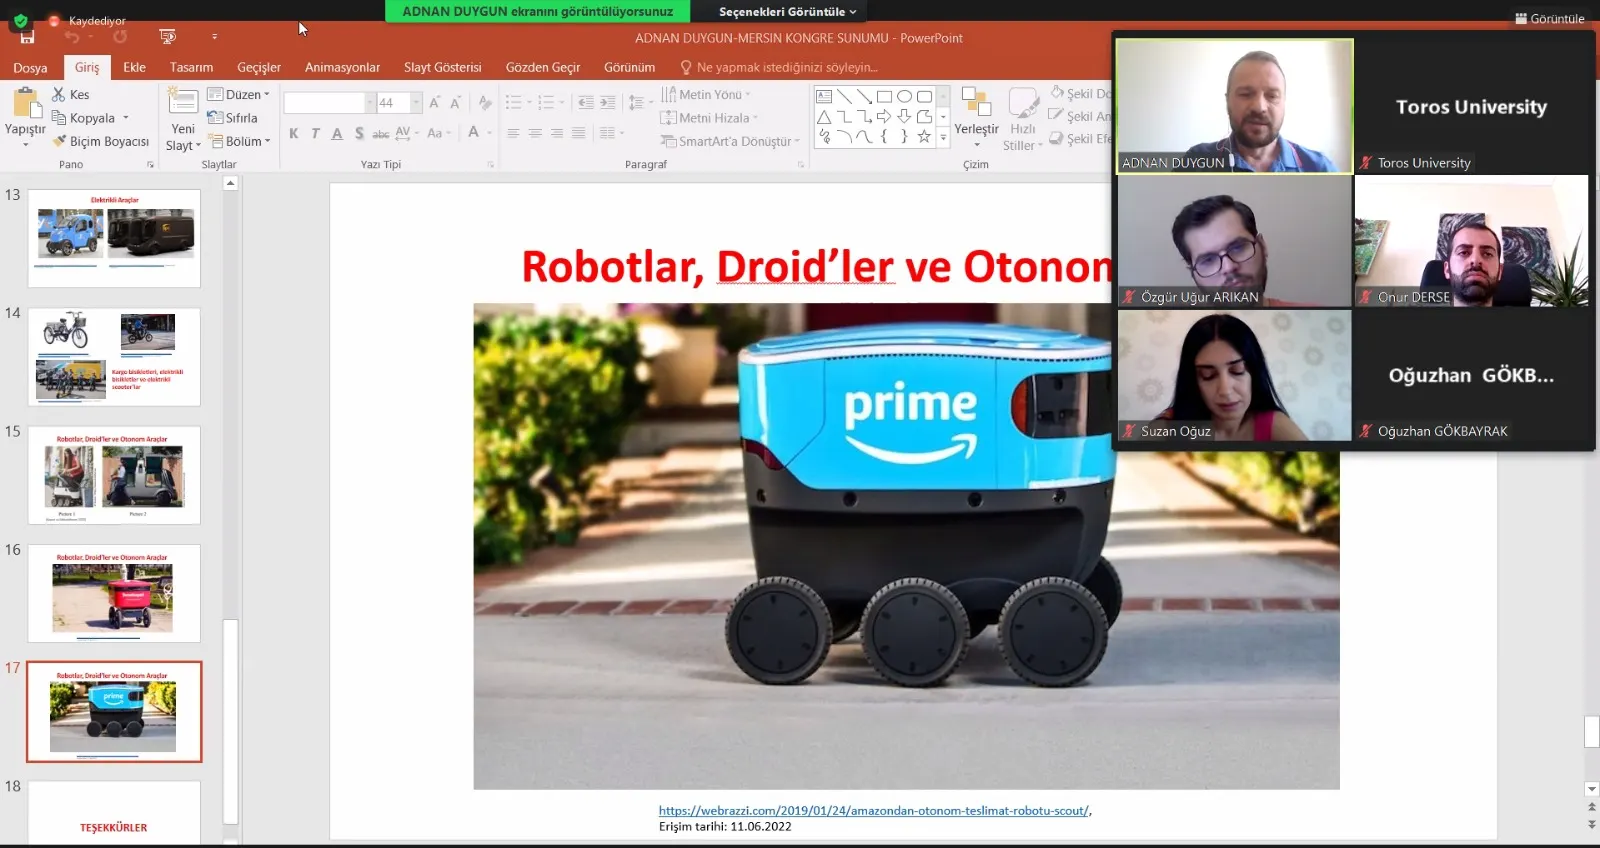Expand Seçenekleri Görüntüle view options menu

787,11
